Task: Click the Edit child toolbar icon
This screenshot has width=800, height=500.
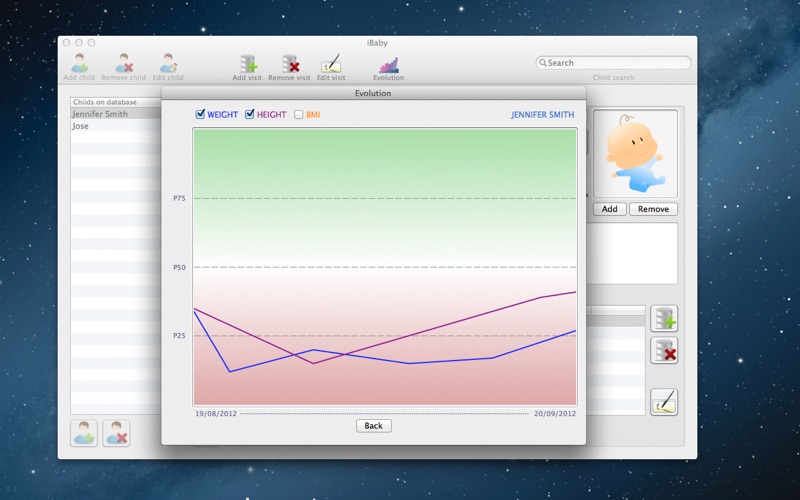Action: tap(168, 63)
